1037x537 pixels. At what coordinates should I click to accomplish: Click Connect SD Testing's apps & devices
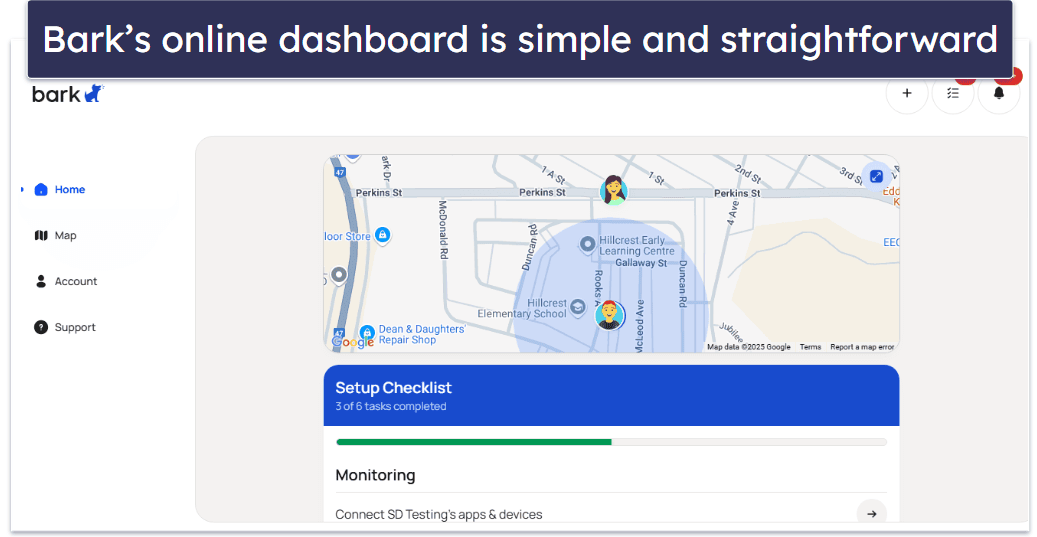[438, 515]
